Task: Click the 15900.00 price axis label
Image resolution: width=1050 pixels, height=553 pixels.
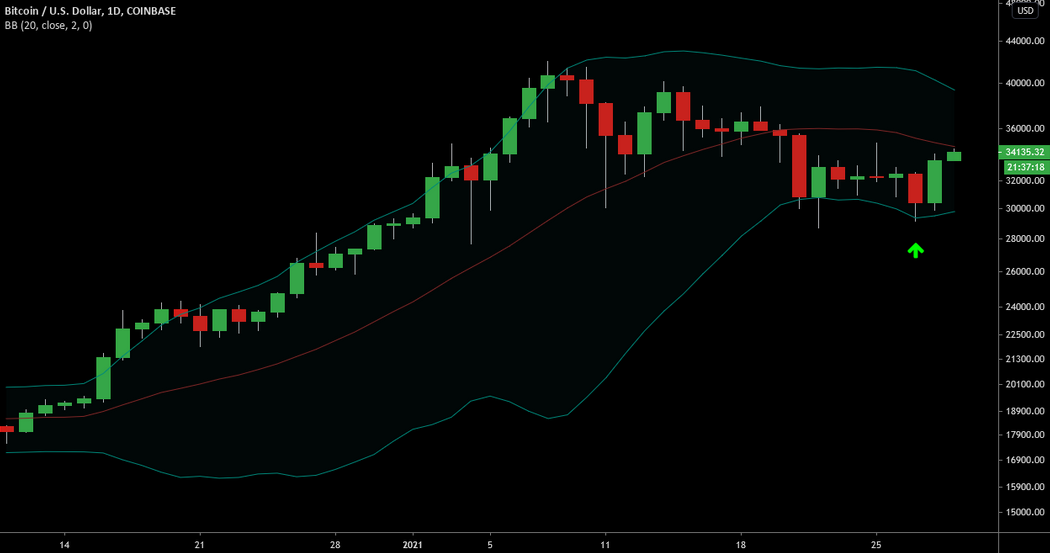Action: 1025,487
